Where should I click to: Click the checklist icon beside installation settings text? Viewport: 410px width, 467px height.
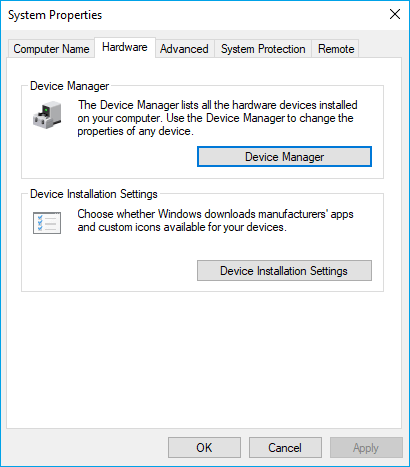tap(47, 223)
